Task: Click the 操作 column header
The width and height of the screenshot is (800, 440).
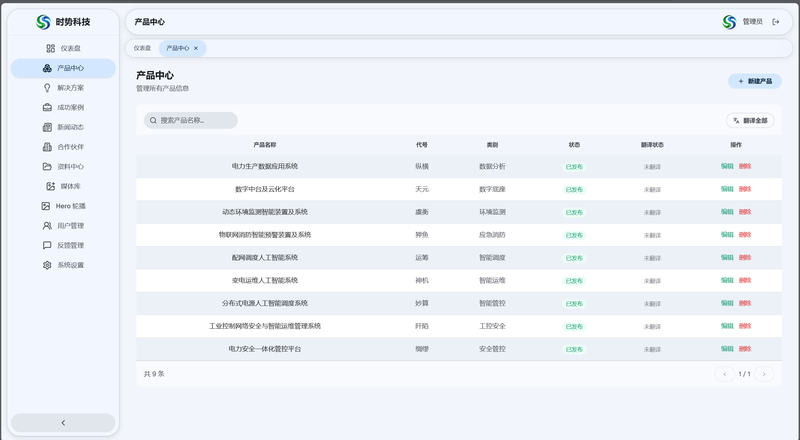Action: pos(736,145)
